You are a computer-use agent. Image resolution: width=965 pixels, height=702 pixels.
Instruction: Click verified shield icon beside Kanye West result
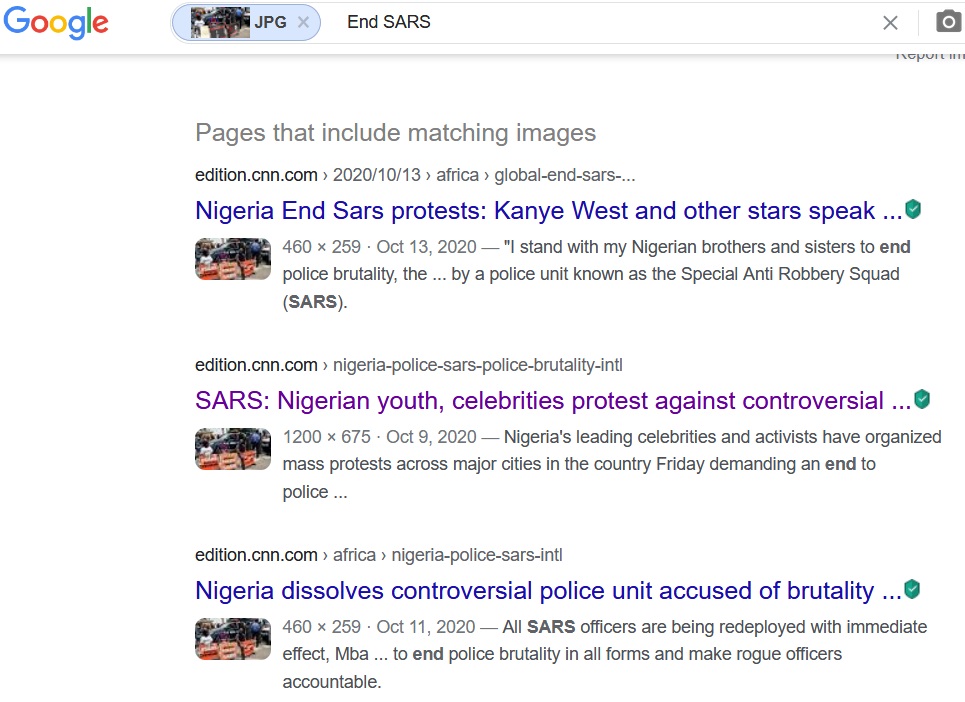coord(913,209)
